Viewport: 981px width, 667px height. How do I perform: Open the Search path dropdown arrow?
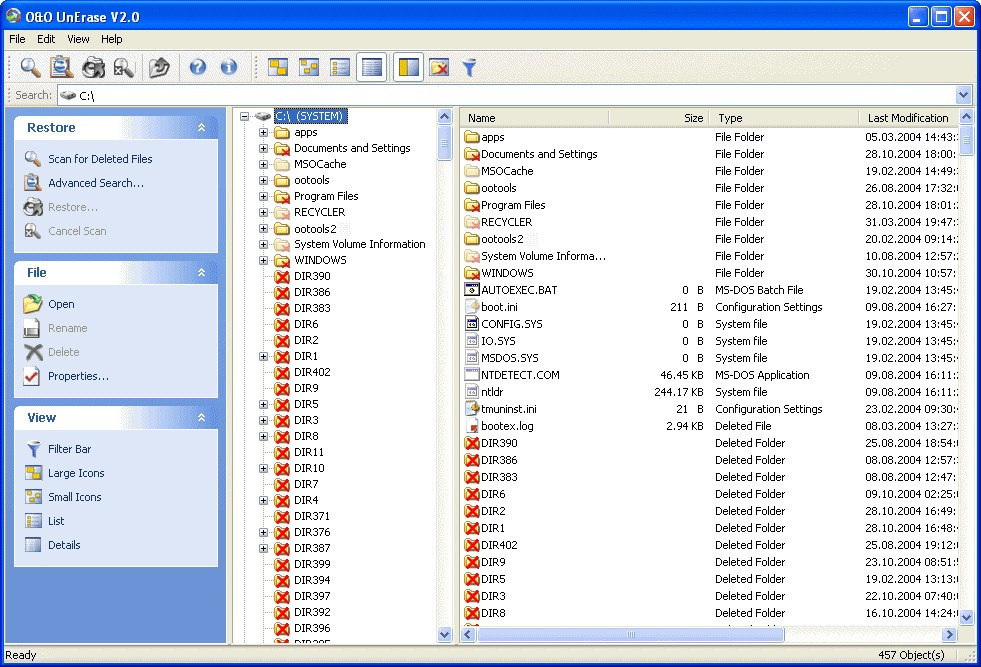tap(963, 95)
